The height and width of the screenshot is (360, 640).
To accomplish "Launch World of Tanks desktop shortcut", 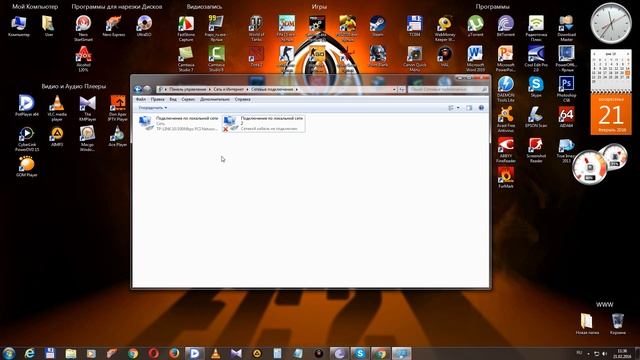I will (x=256, y=29).
